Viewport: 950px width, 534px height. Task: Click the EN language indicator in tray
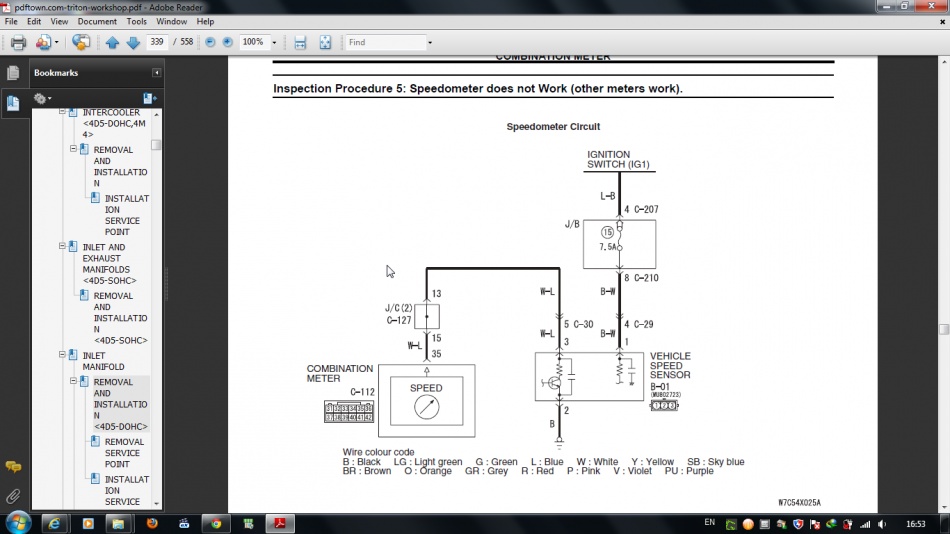pyautogui.click(x=709, y=523)
